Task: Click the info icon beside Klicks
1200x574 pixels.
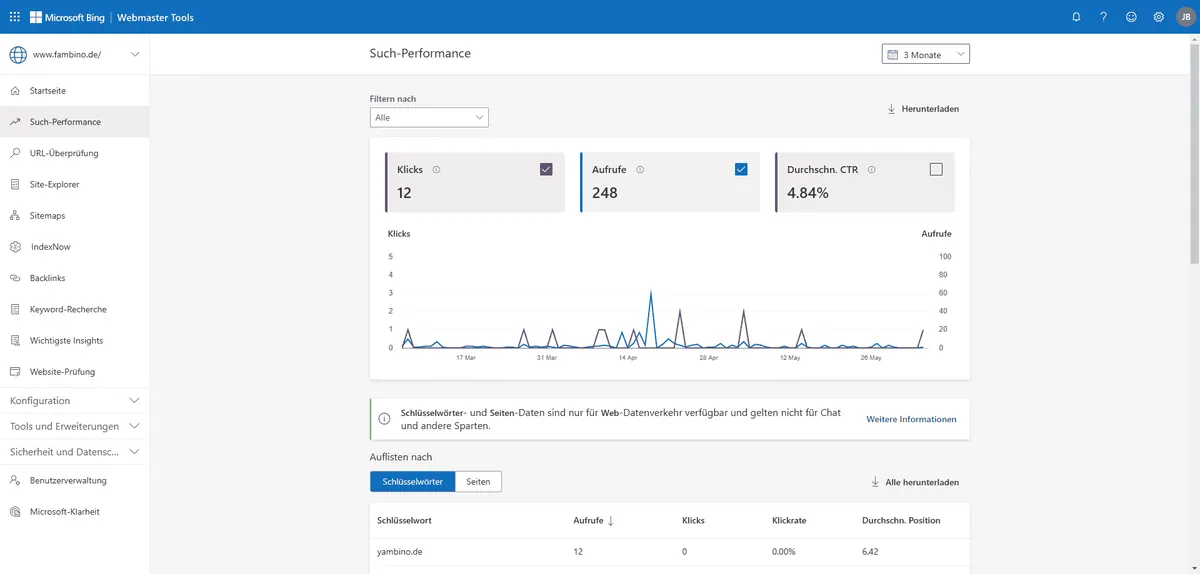Action: pyautogui.click(x=436, y=170)
